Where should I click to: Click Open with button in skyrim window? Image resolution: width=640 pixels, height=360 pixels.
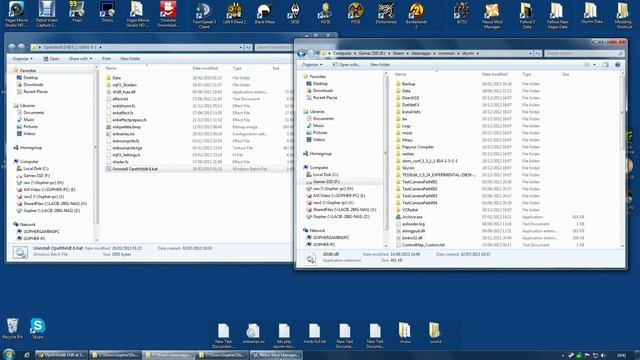[346, 64]
